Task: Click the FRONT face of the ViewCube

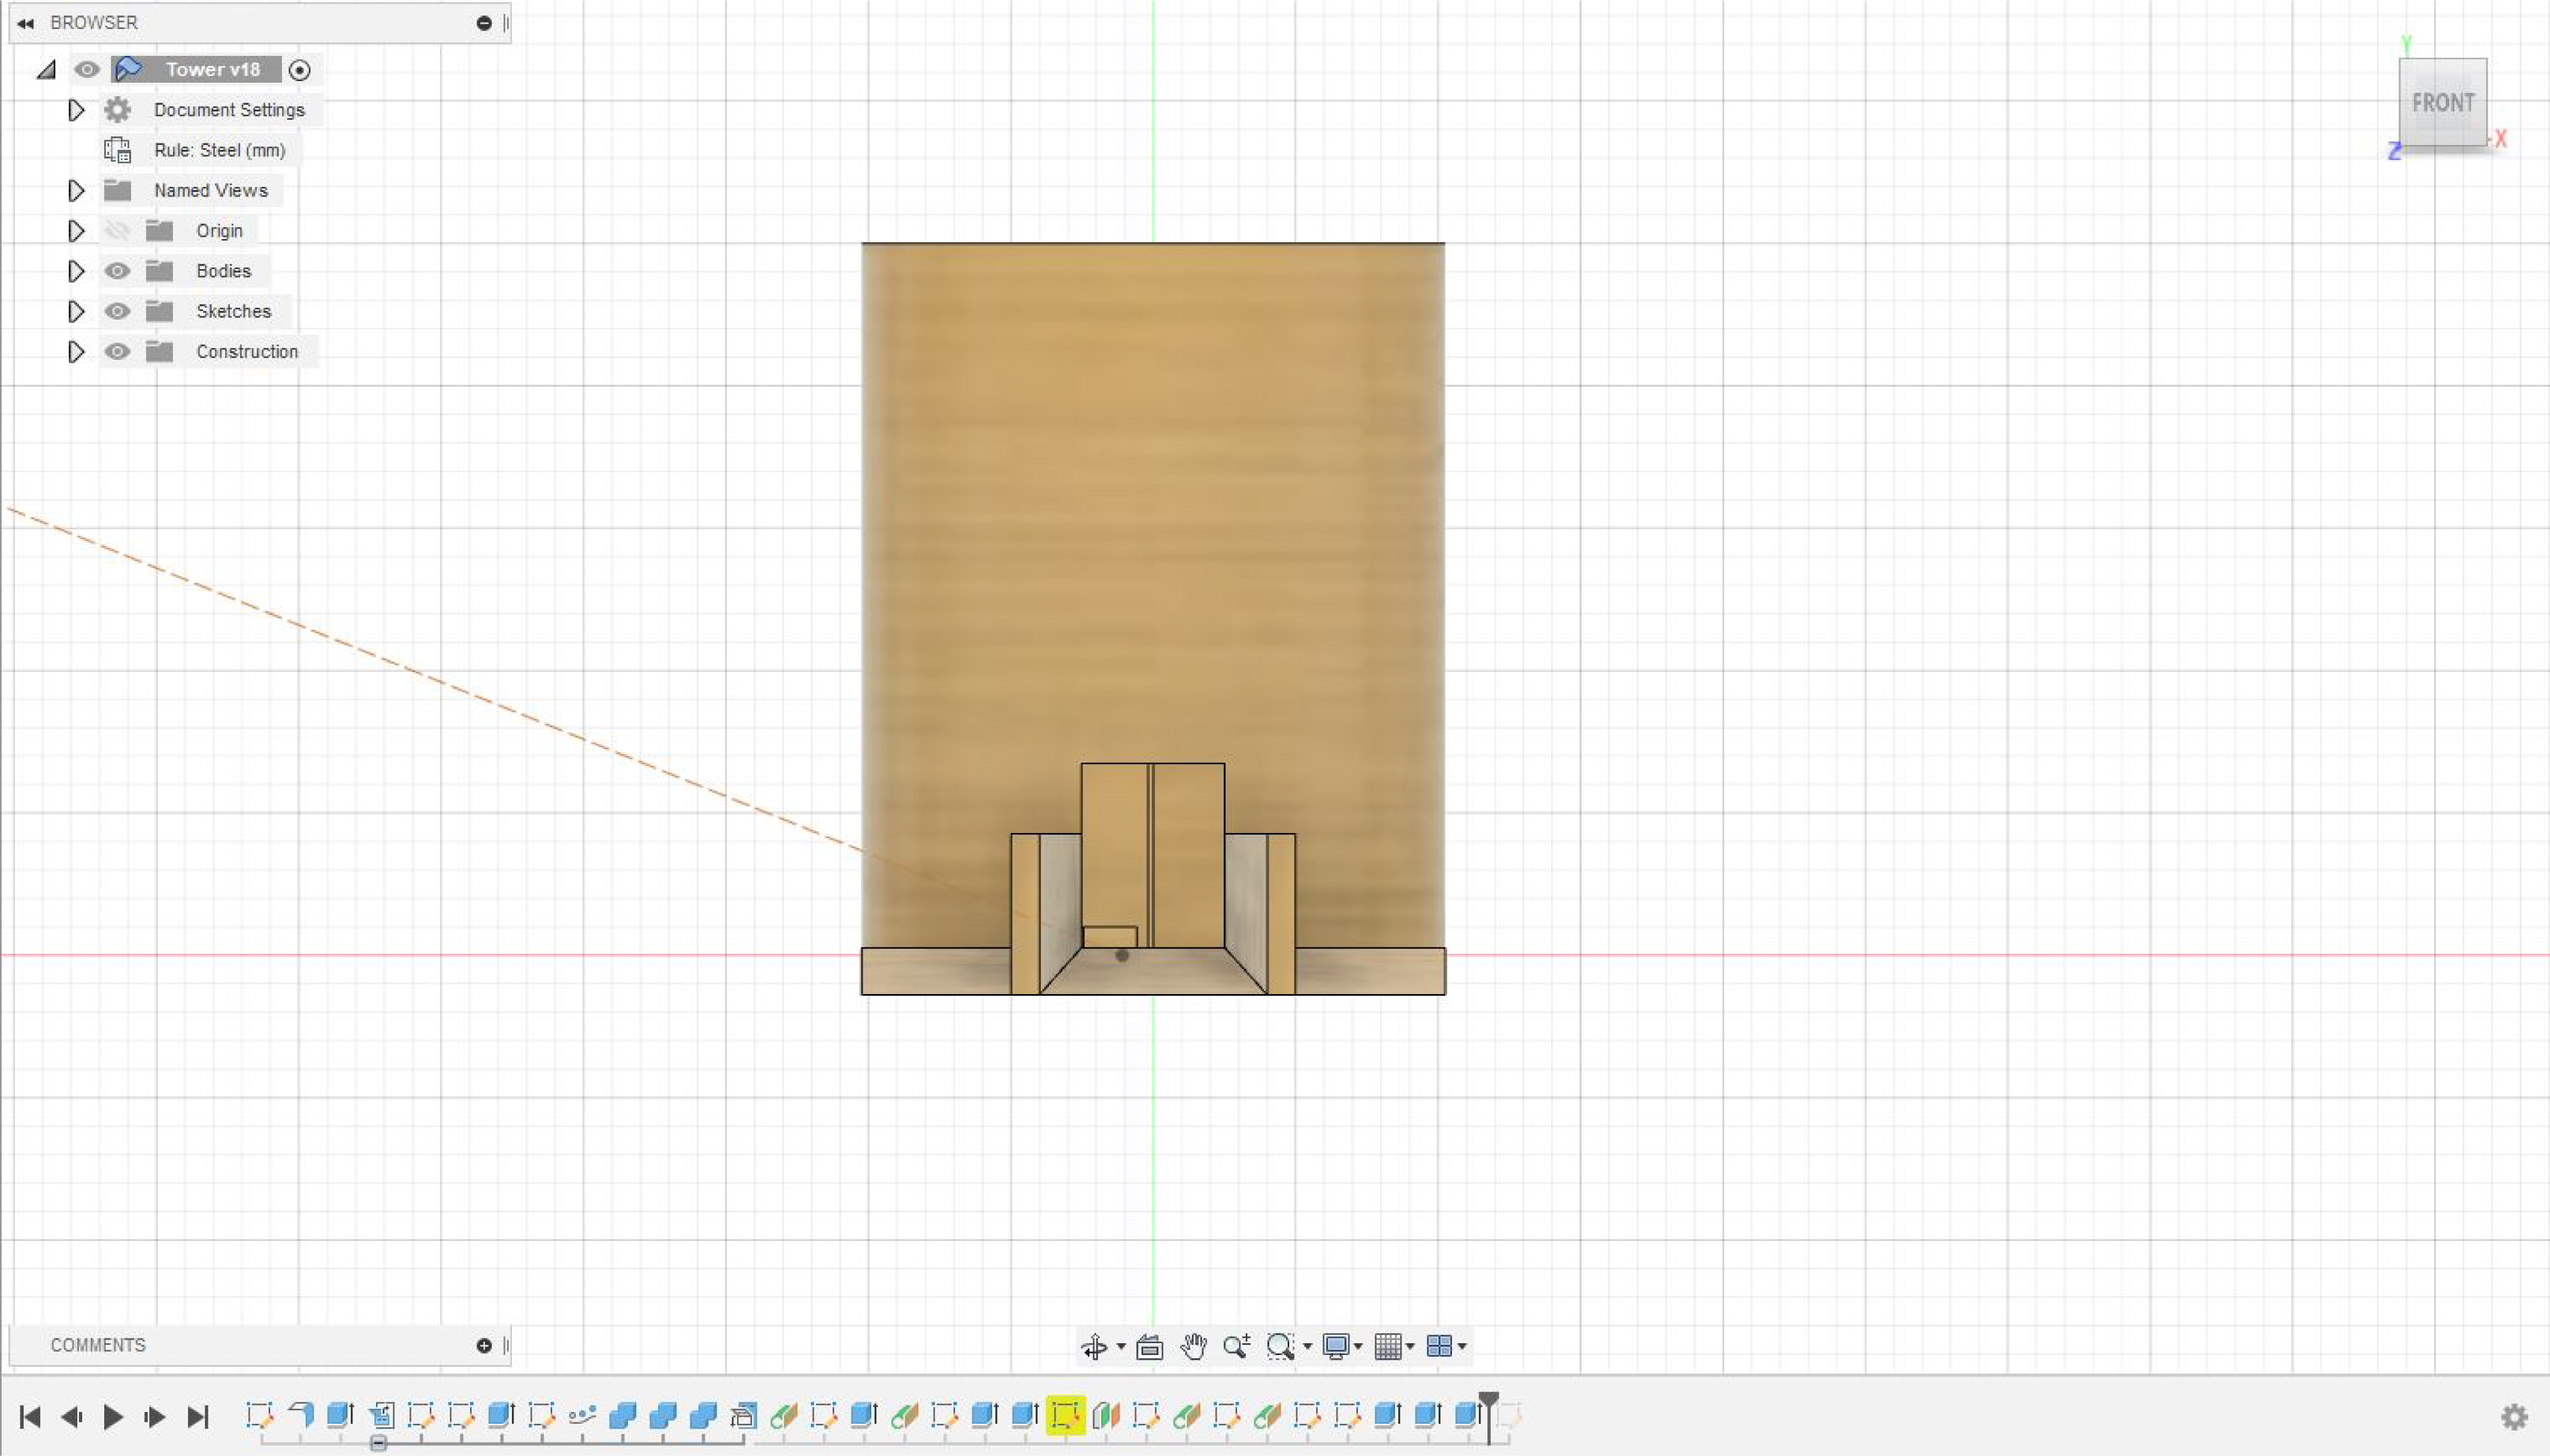Action: 2442,102
